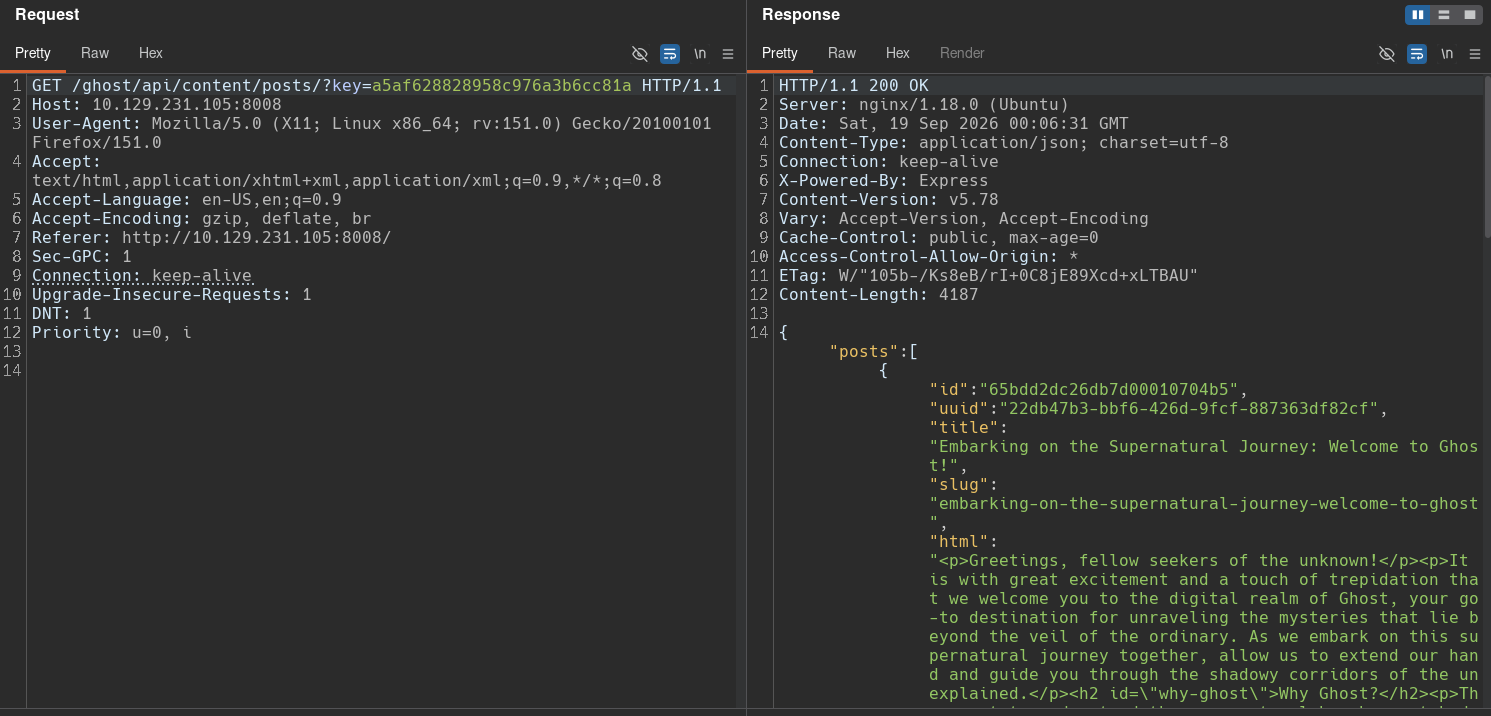Switch to the Response Raw tab
This screenshot has width=1491, height=716.
click(842, 53)
